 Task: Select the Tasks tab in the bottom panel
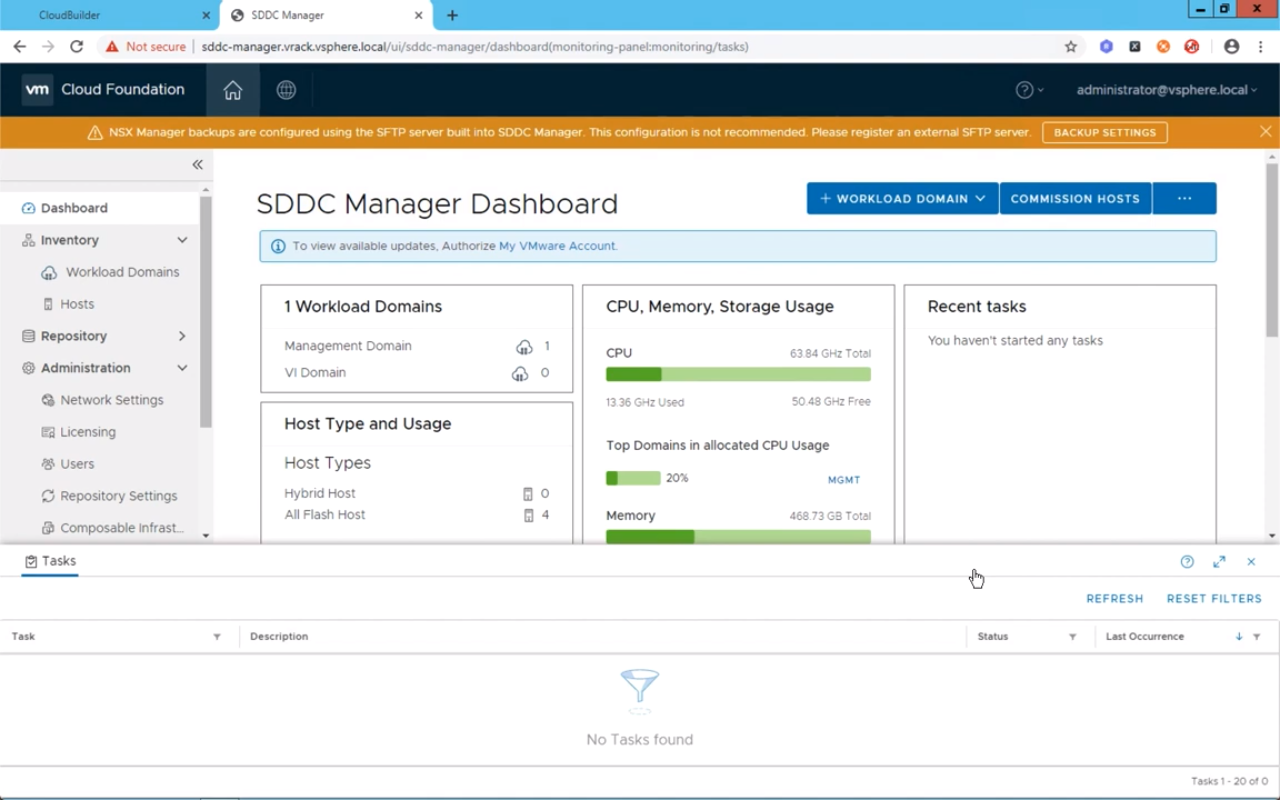pyautogui.click(x=50, y=561)
